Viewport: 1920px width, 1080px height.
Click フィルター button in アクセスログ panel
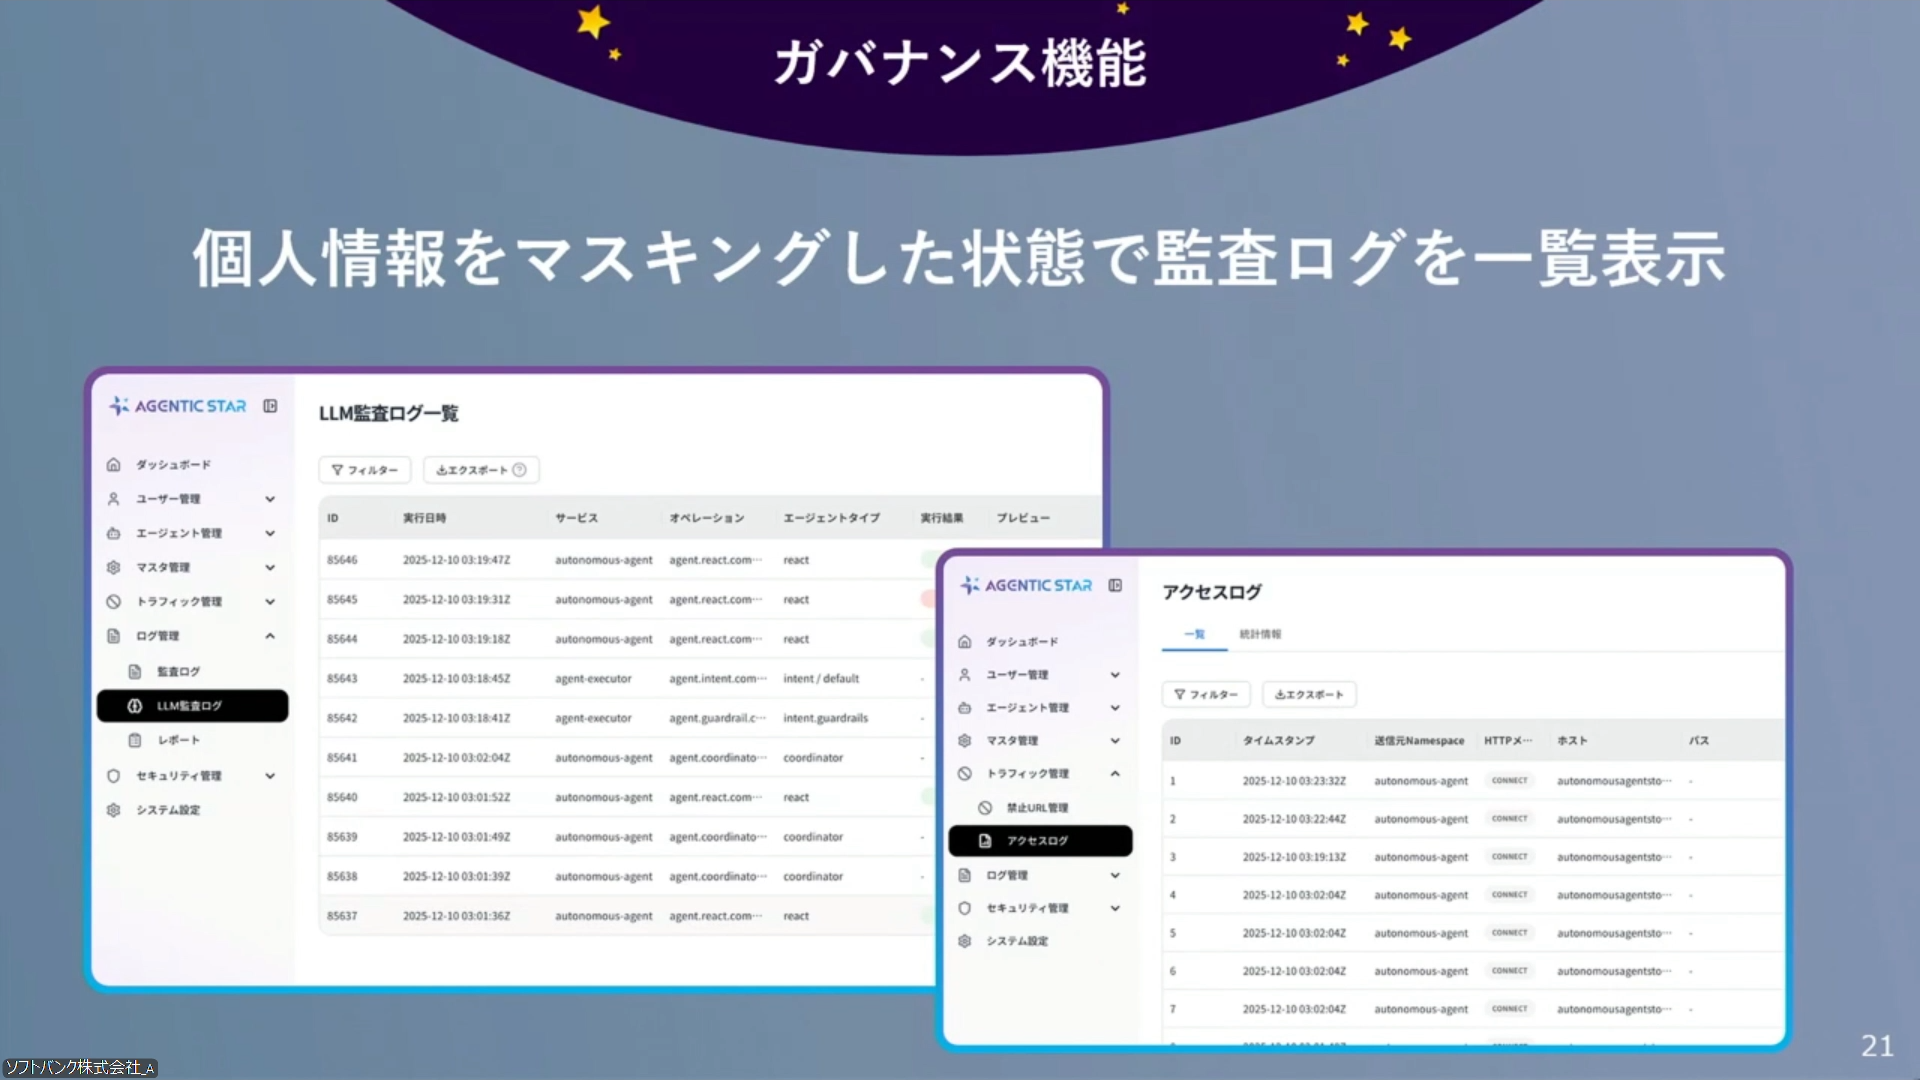click(1206, 694)
